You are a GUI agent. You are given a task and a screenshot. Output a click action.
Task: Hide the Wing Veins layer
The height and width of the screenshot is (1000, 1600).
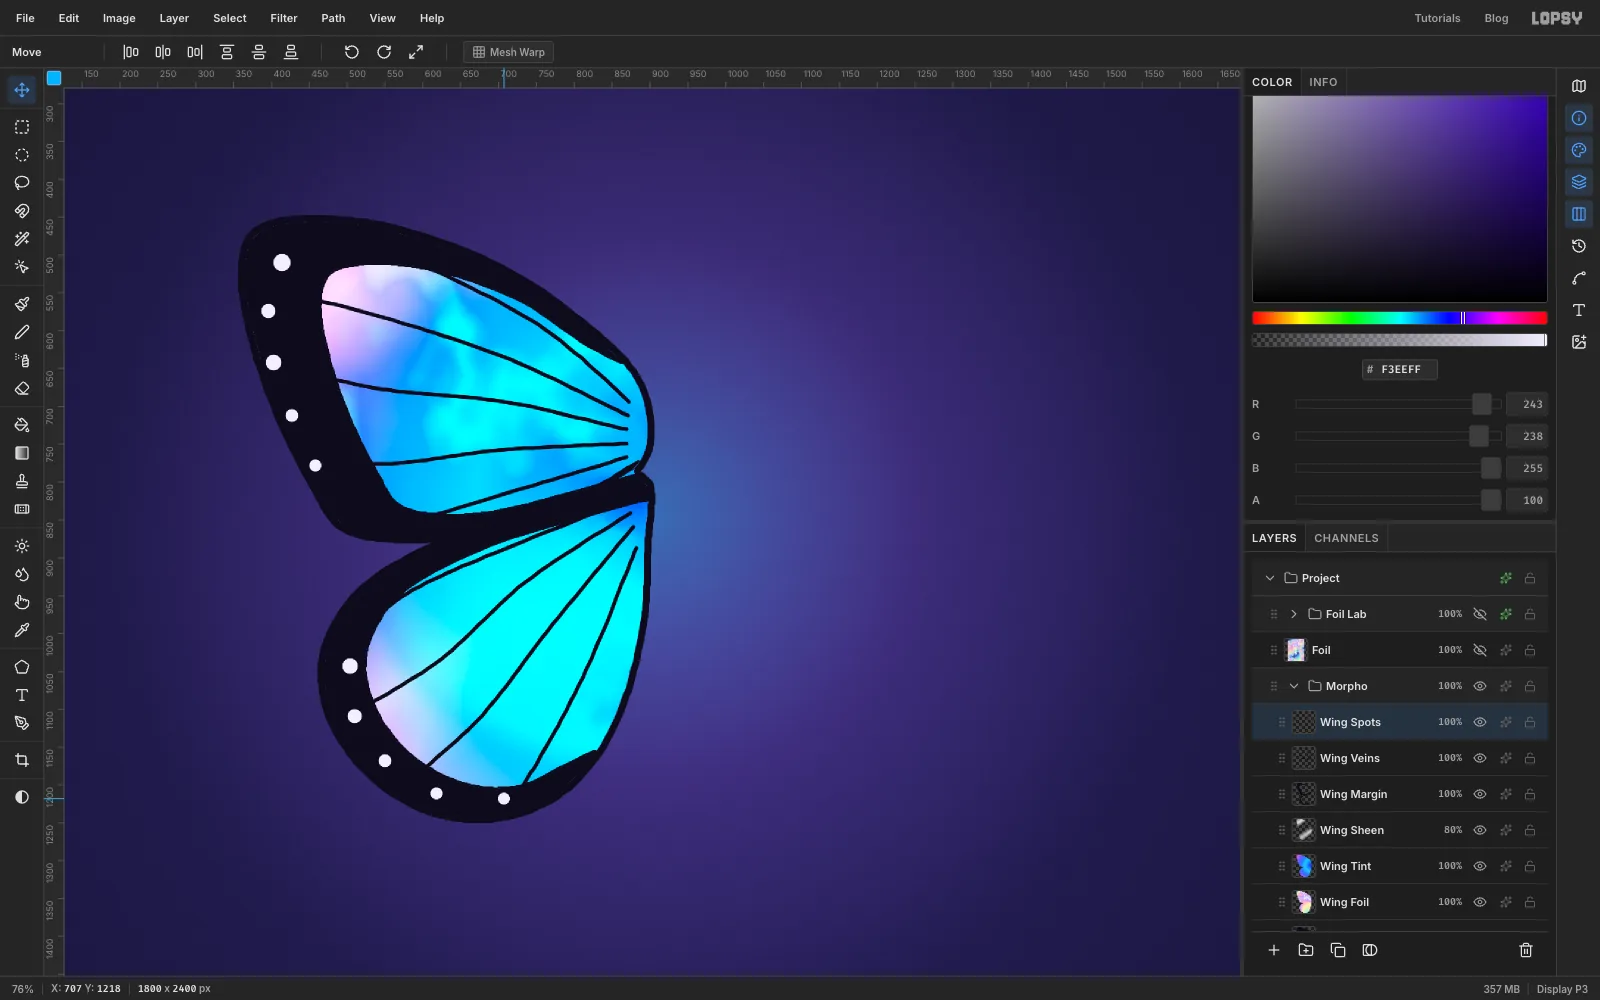(1480, 758)
